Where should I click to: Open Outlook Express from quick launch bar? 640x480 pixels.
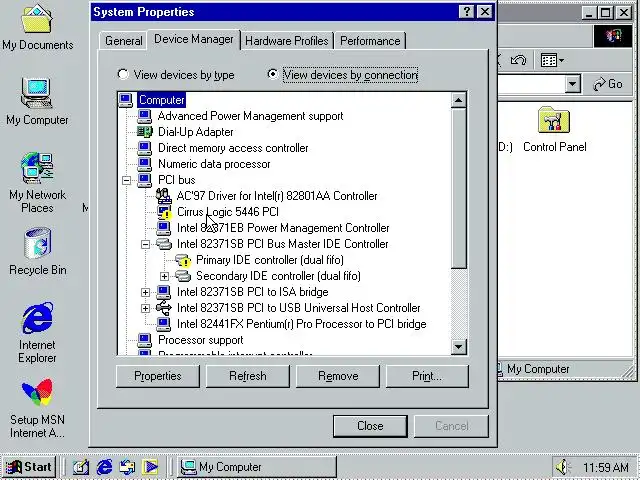[127, 467]
